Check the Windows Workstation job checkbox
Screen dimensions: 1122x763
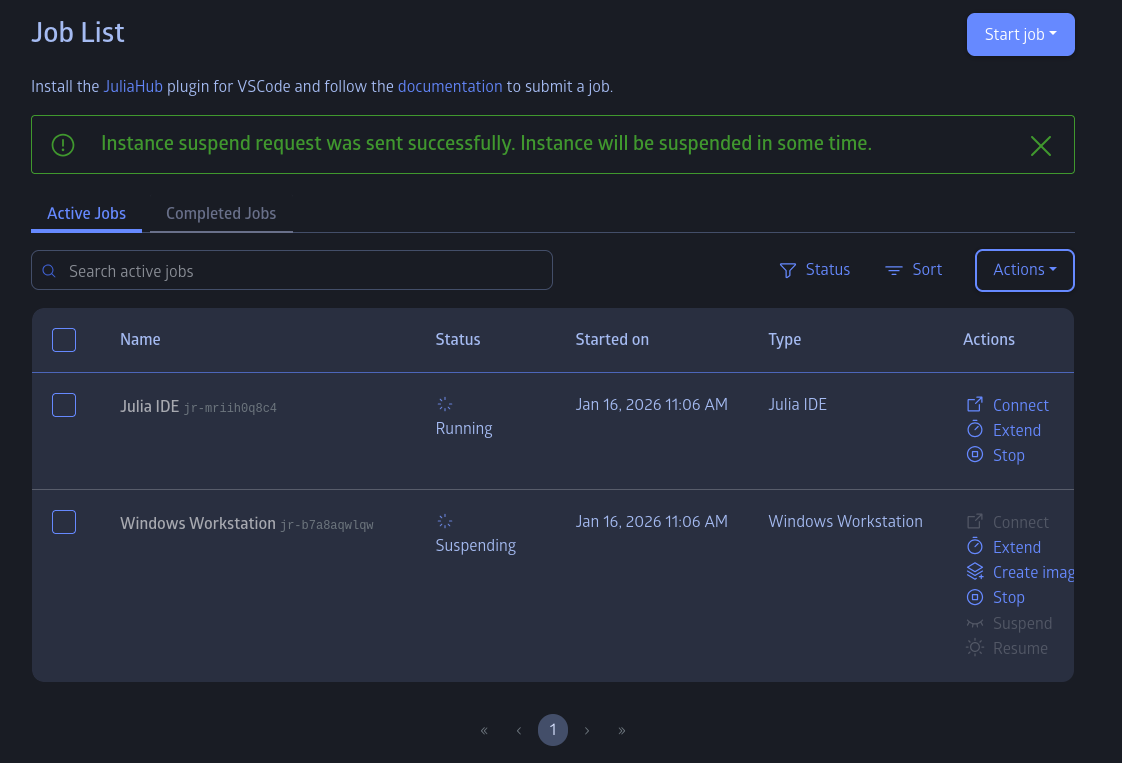coord(64,522)
